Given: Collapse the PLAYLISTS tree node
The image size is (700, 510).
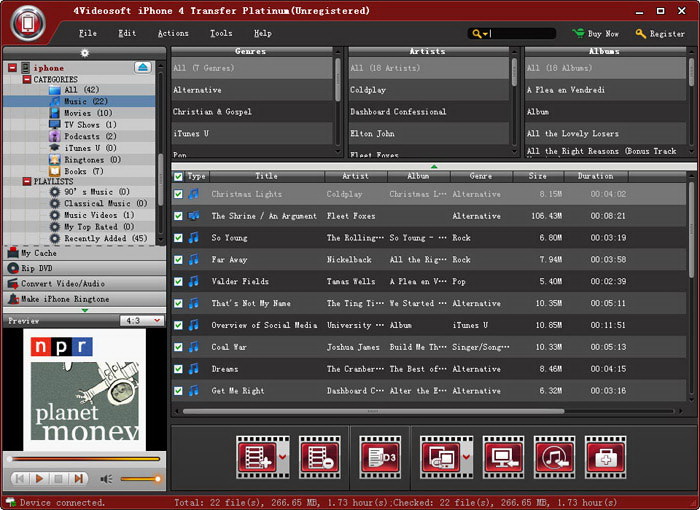Looking at the screenshot, I should [26, 181].
